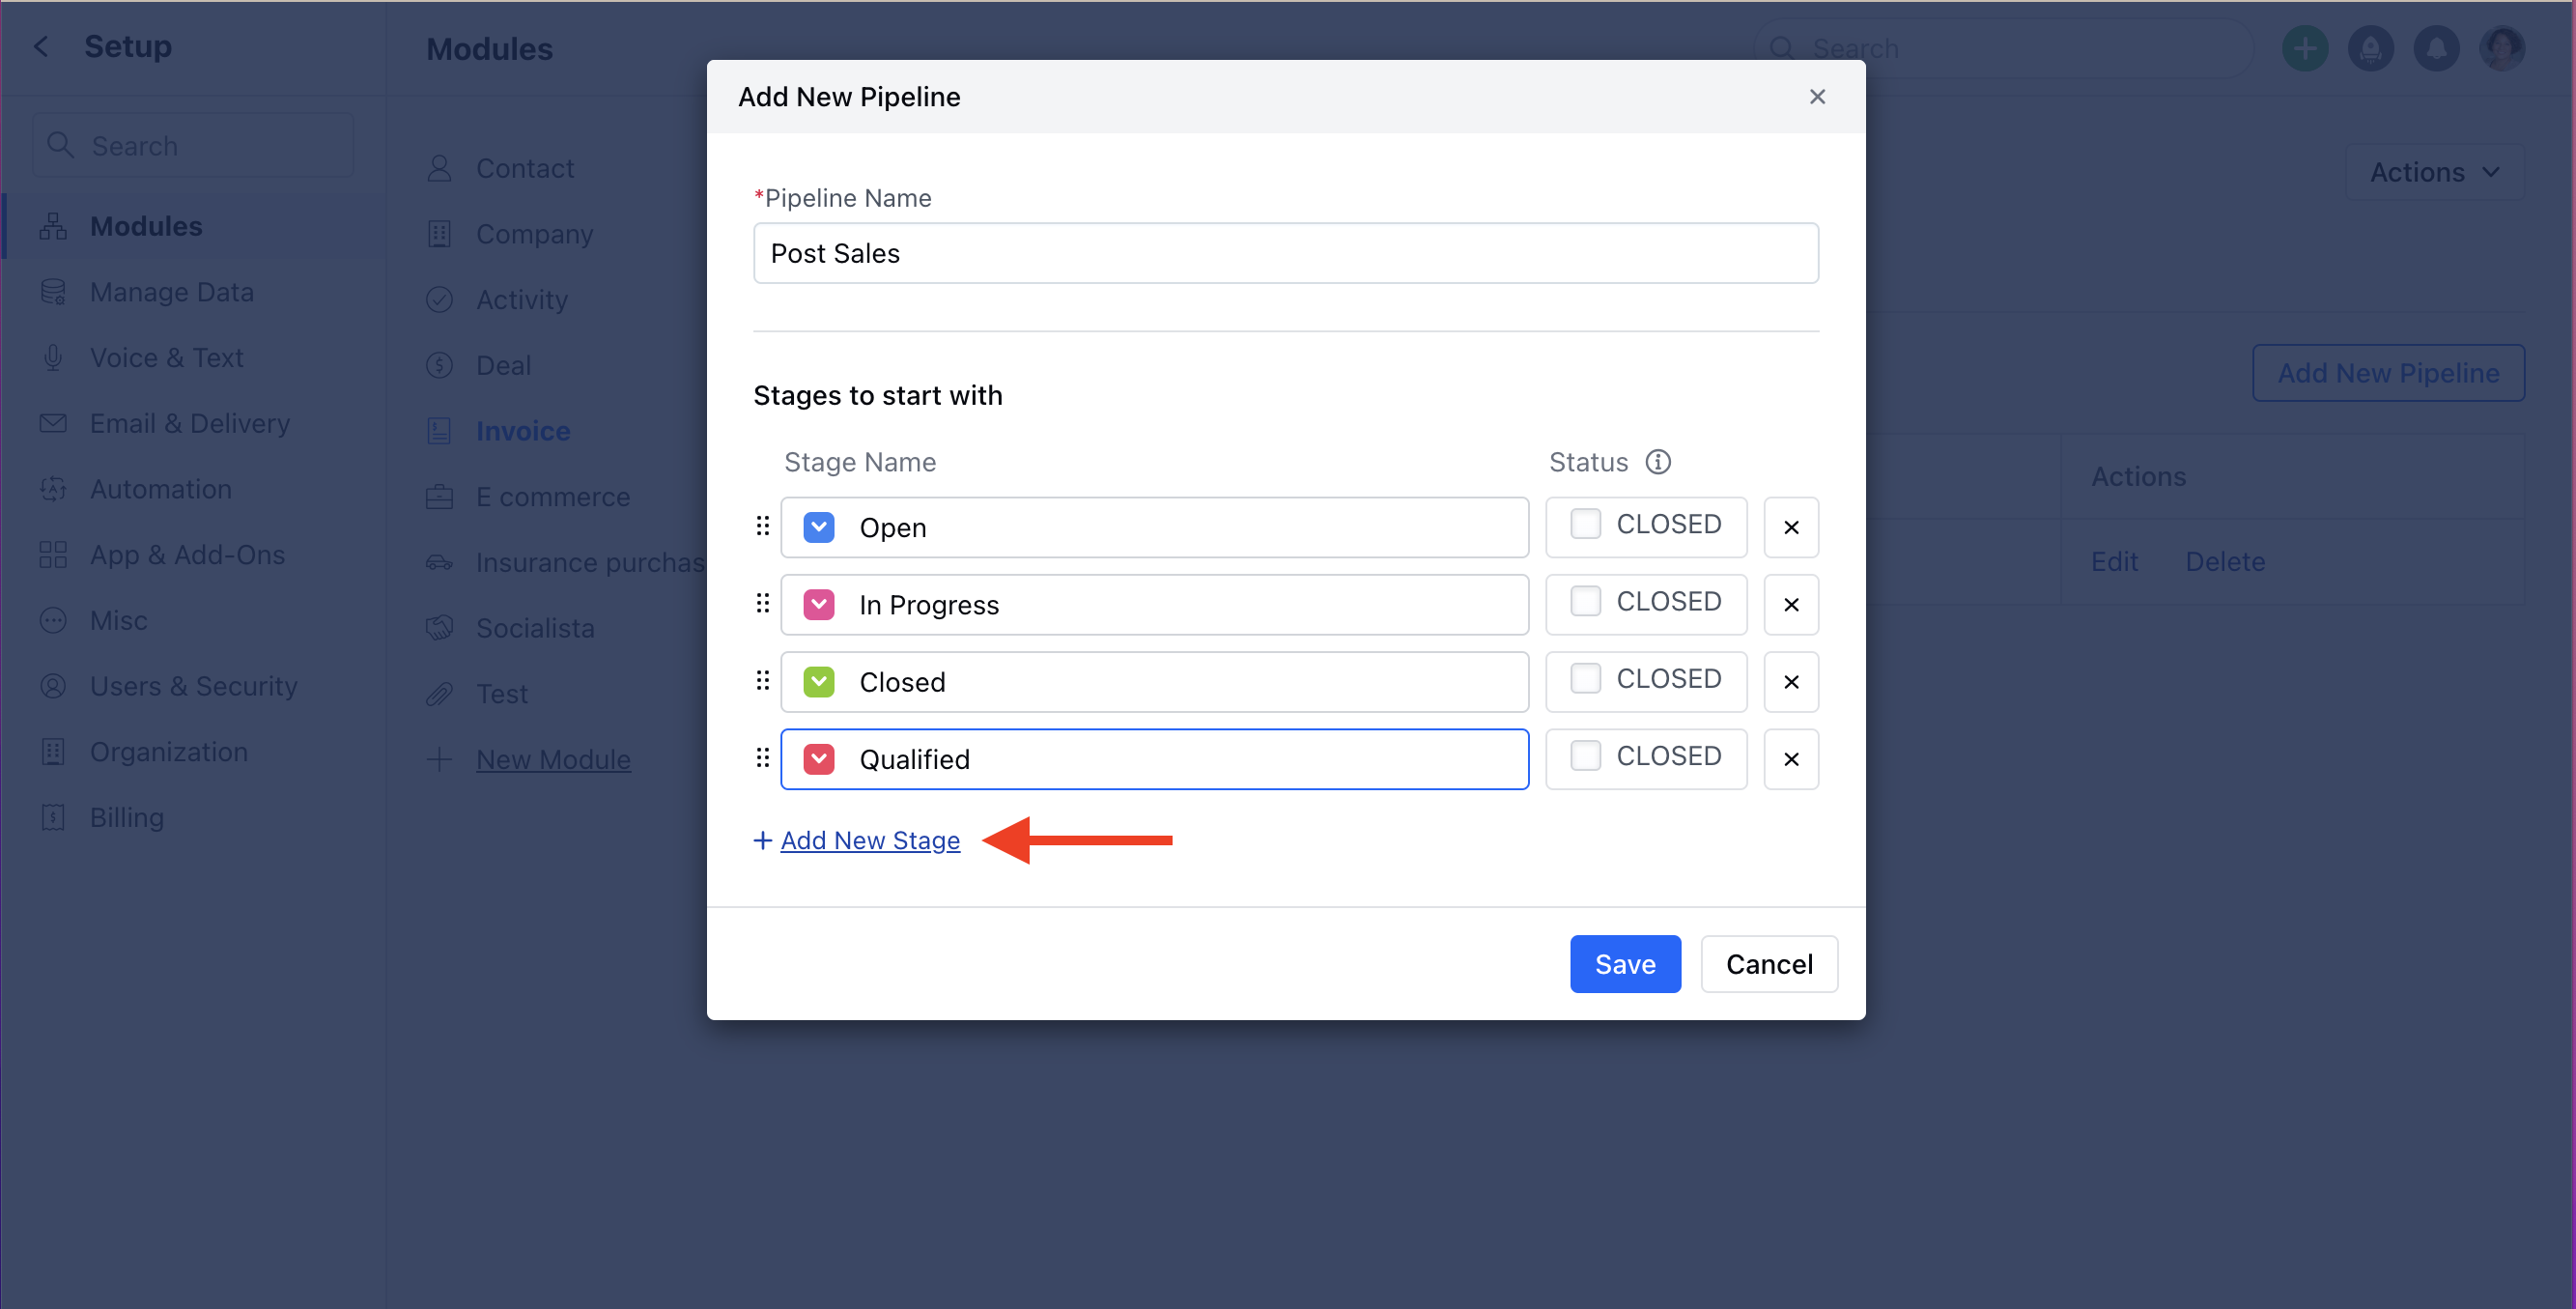Tick the CLOSED checkbox for Closed stage
2576x1309 pixels.
[1585, 678]
